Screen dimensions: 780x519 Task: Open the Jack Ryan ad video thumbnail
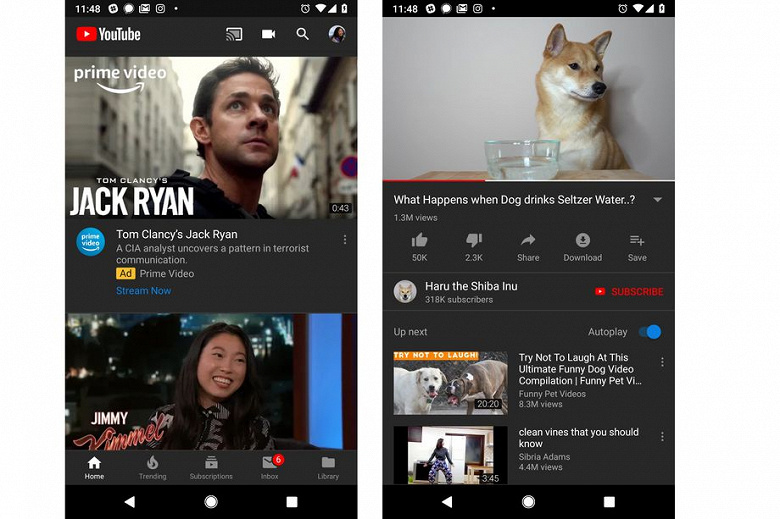(x=211, y=137)
